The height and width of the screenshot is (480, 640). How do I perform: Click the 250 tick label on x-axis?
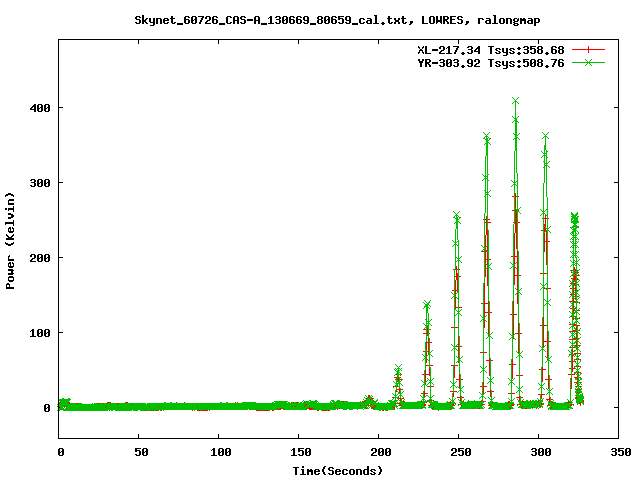coord(461,452)
